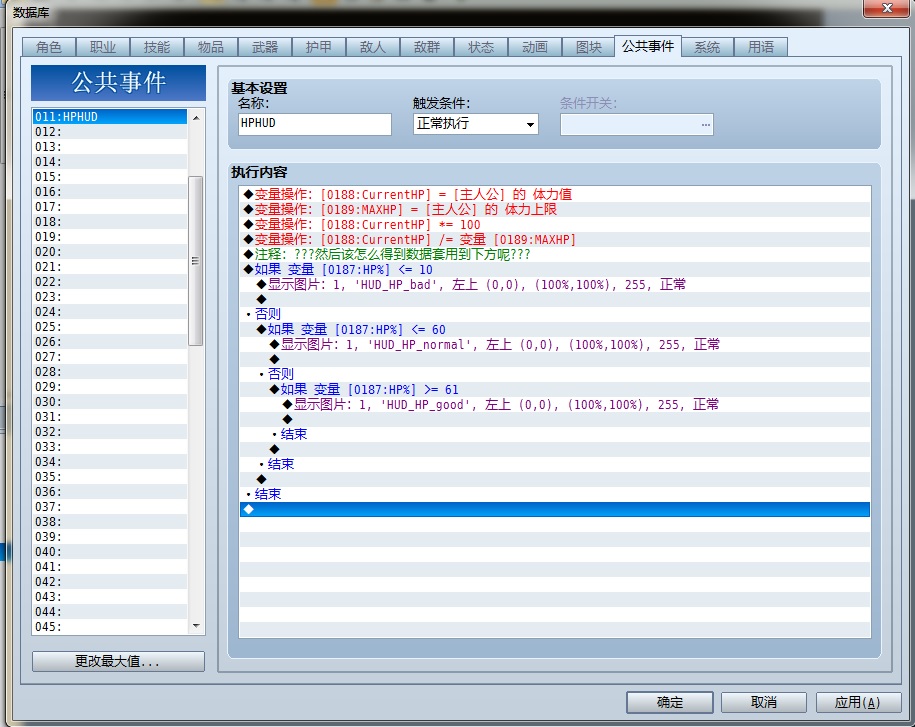Click the event list scroll up arrow
Viewport: 915px width, 727px height.
(196, 118)
